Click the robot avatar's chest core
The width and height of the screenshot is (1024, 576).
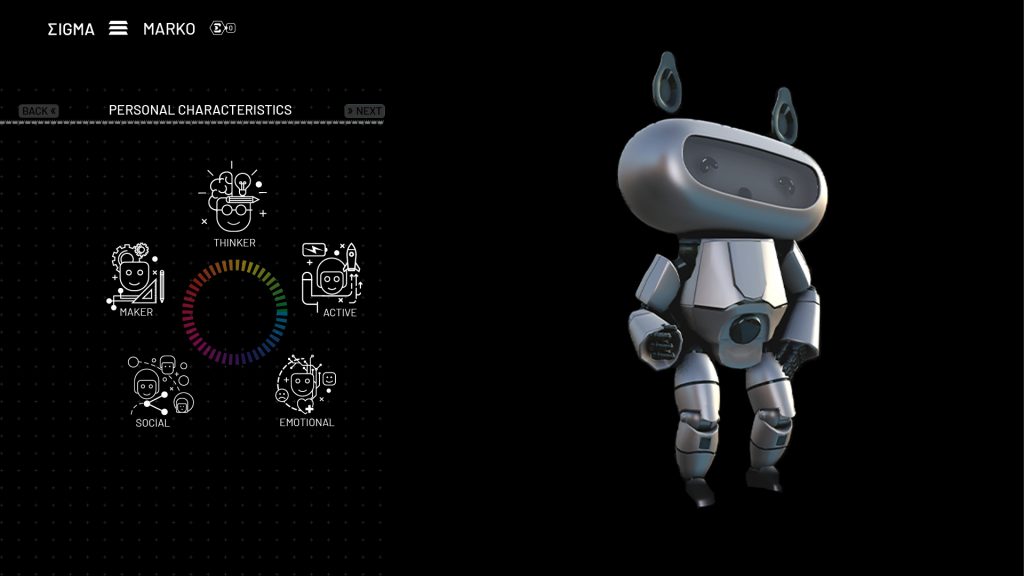747,330
